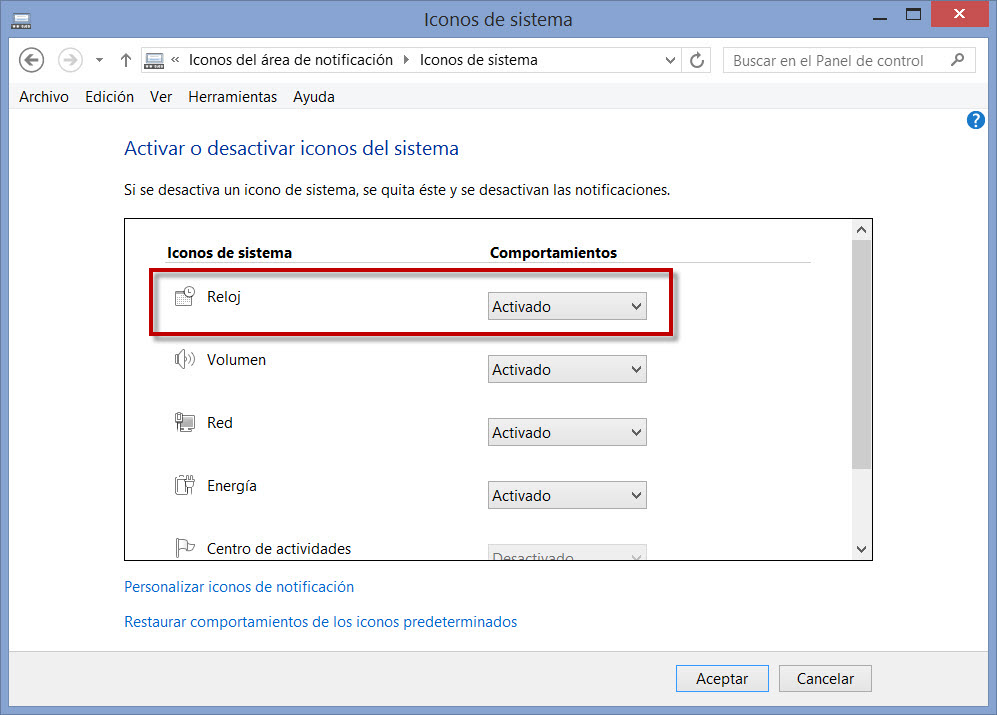Click the down arrow of the list scrollbar

(x=861, y=549)
